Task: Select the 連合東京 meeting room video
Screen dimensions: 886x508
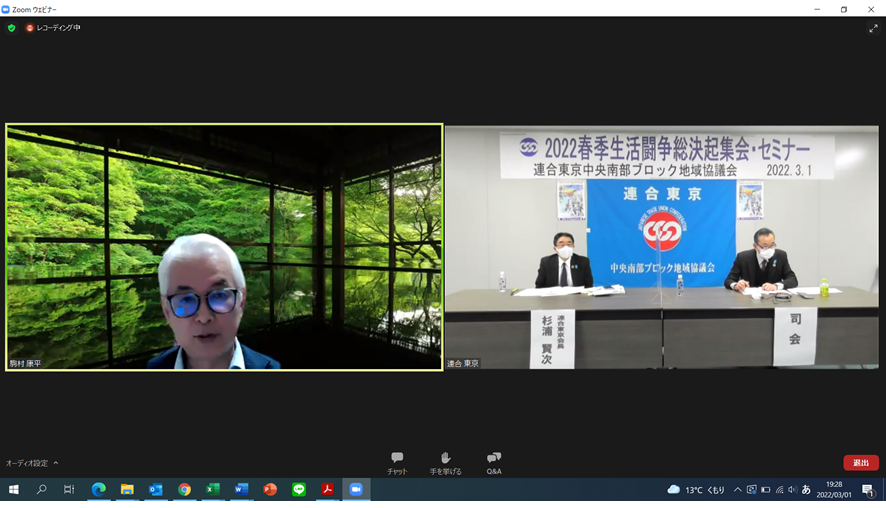Action: click(662, 248)
